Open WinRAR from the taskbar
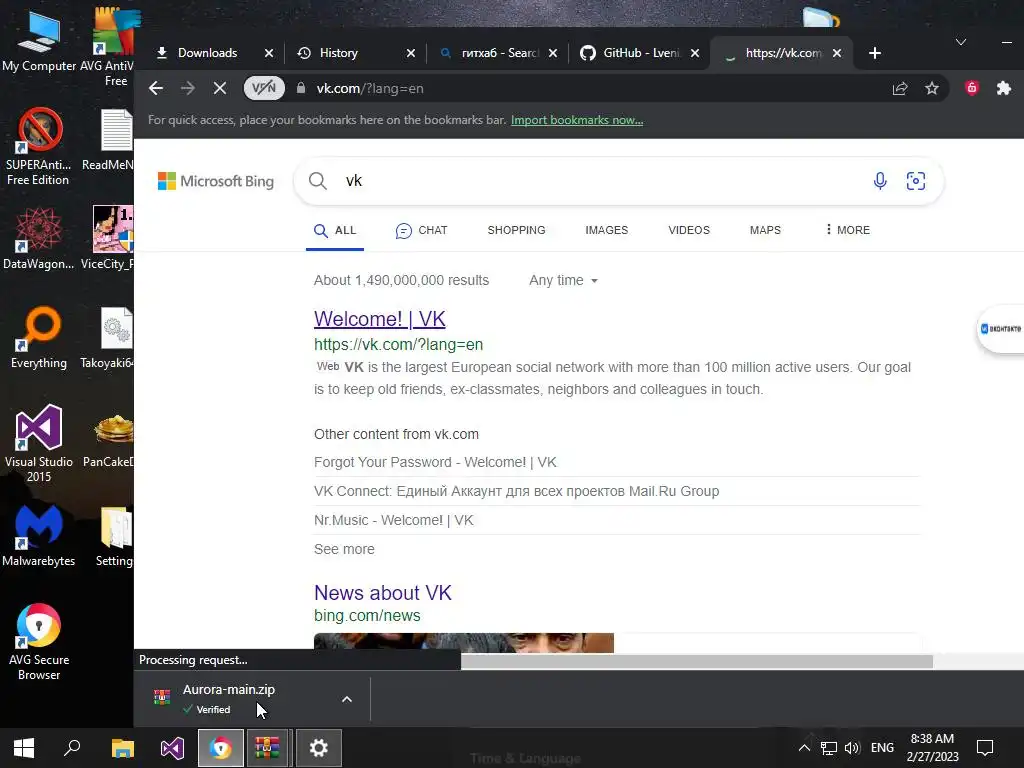Image resolution: width=1024 pixels, height=768 pixels. click(x=267, y=748)
